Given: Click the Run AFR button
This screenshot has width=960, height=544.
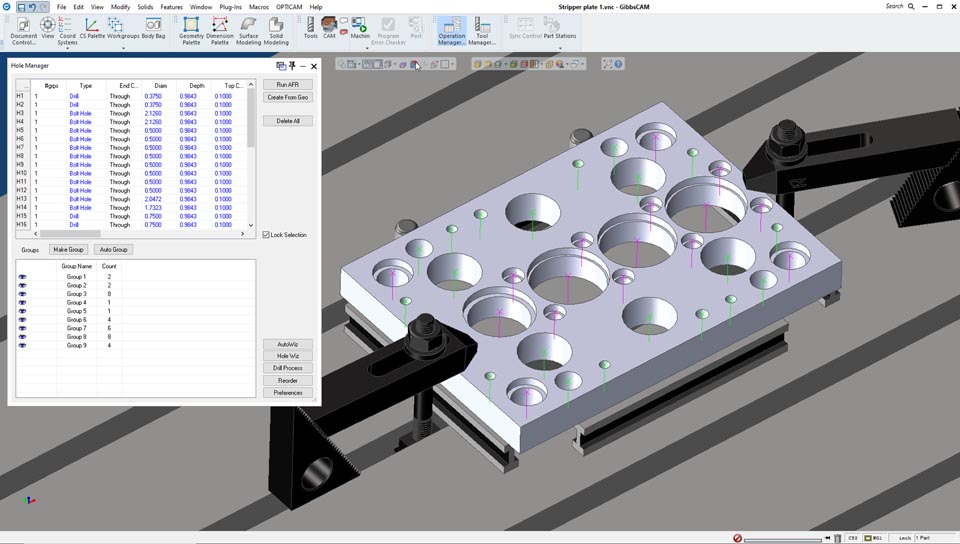Looking at the screenshot, I should [288, 85].
